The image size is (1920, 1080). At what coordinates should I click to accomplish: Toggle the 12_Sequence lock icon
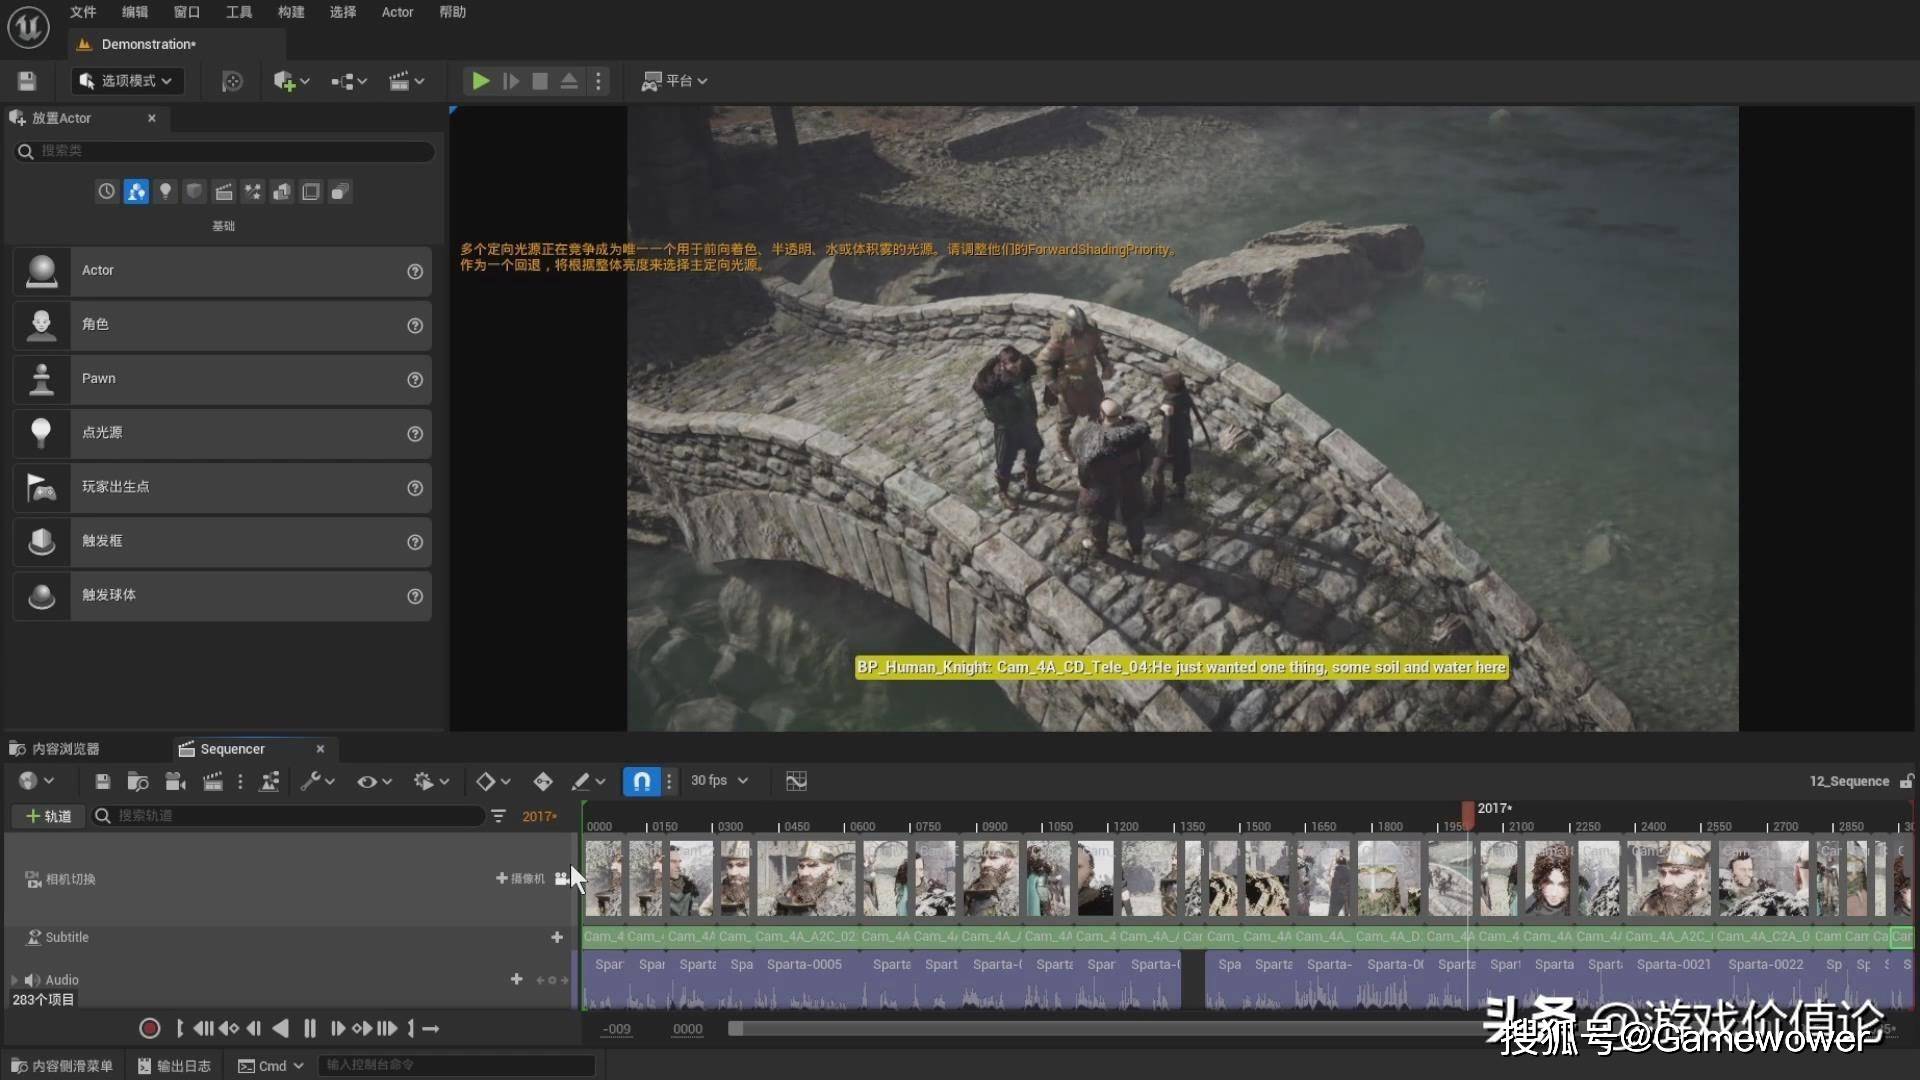coord(1906,781)
